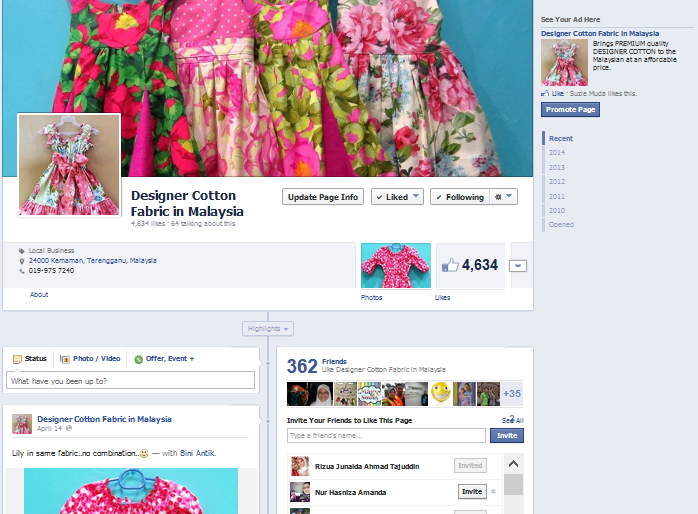
Task: Dismiss the Nur Hasniza Amanda suggestion with the x
Action: tap(493, 492)
